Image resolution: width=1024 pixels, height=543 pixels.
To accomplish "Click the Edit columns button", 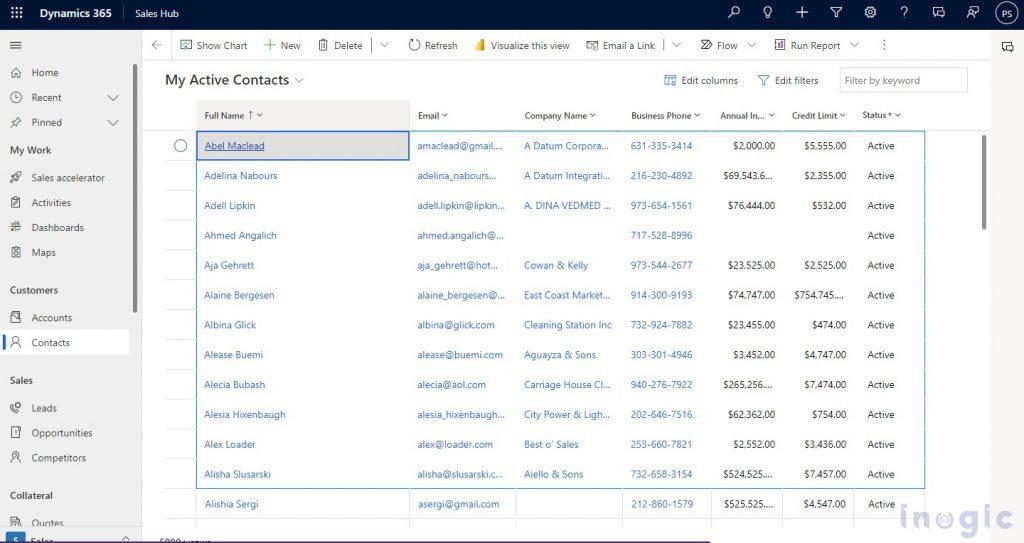I will click(x=701, y=80).
